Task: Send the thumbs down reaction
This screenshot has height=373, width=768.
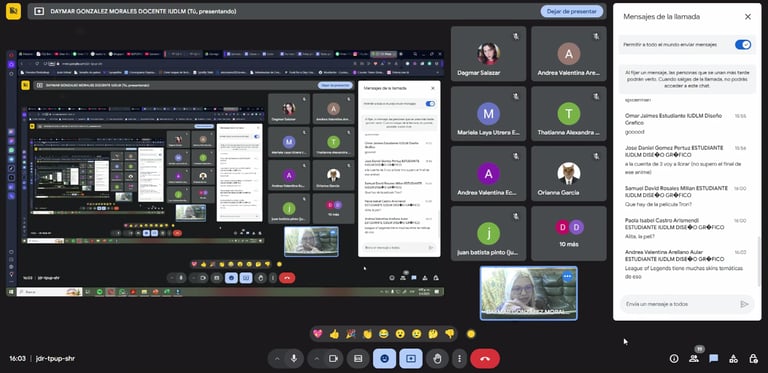Action: coord(450,334)
